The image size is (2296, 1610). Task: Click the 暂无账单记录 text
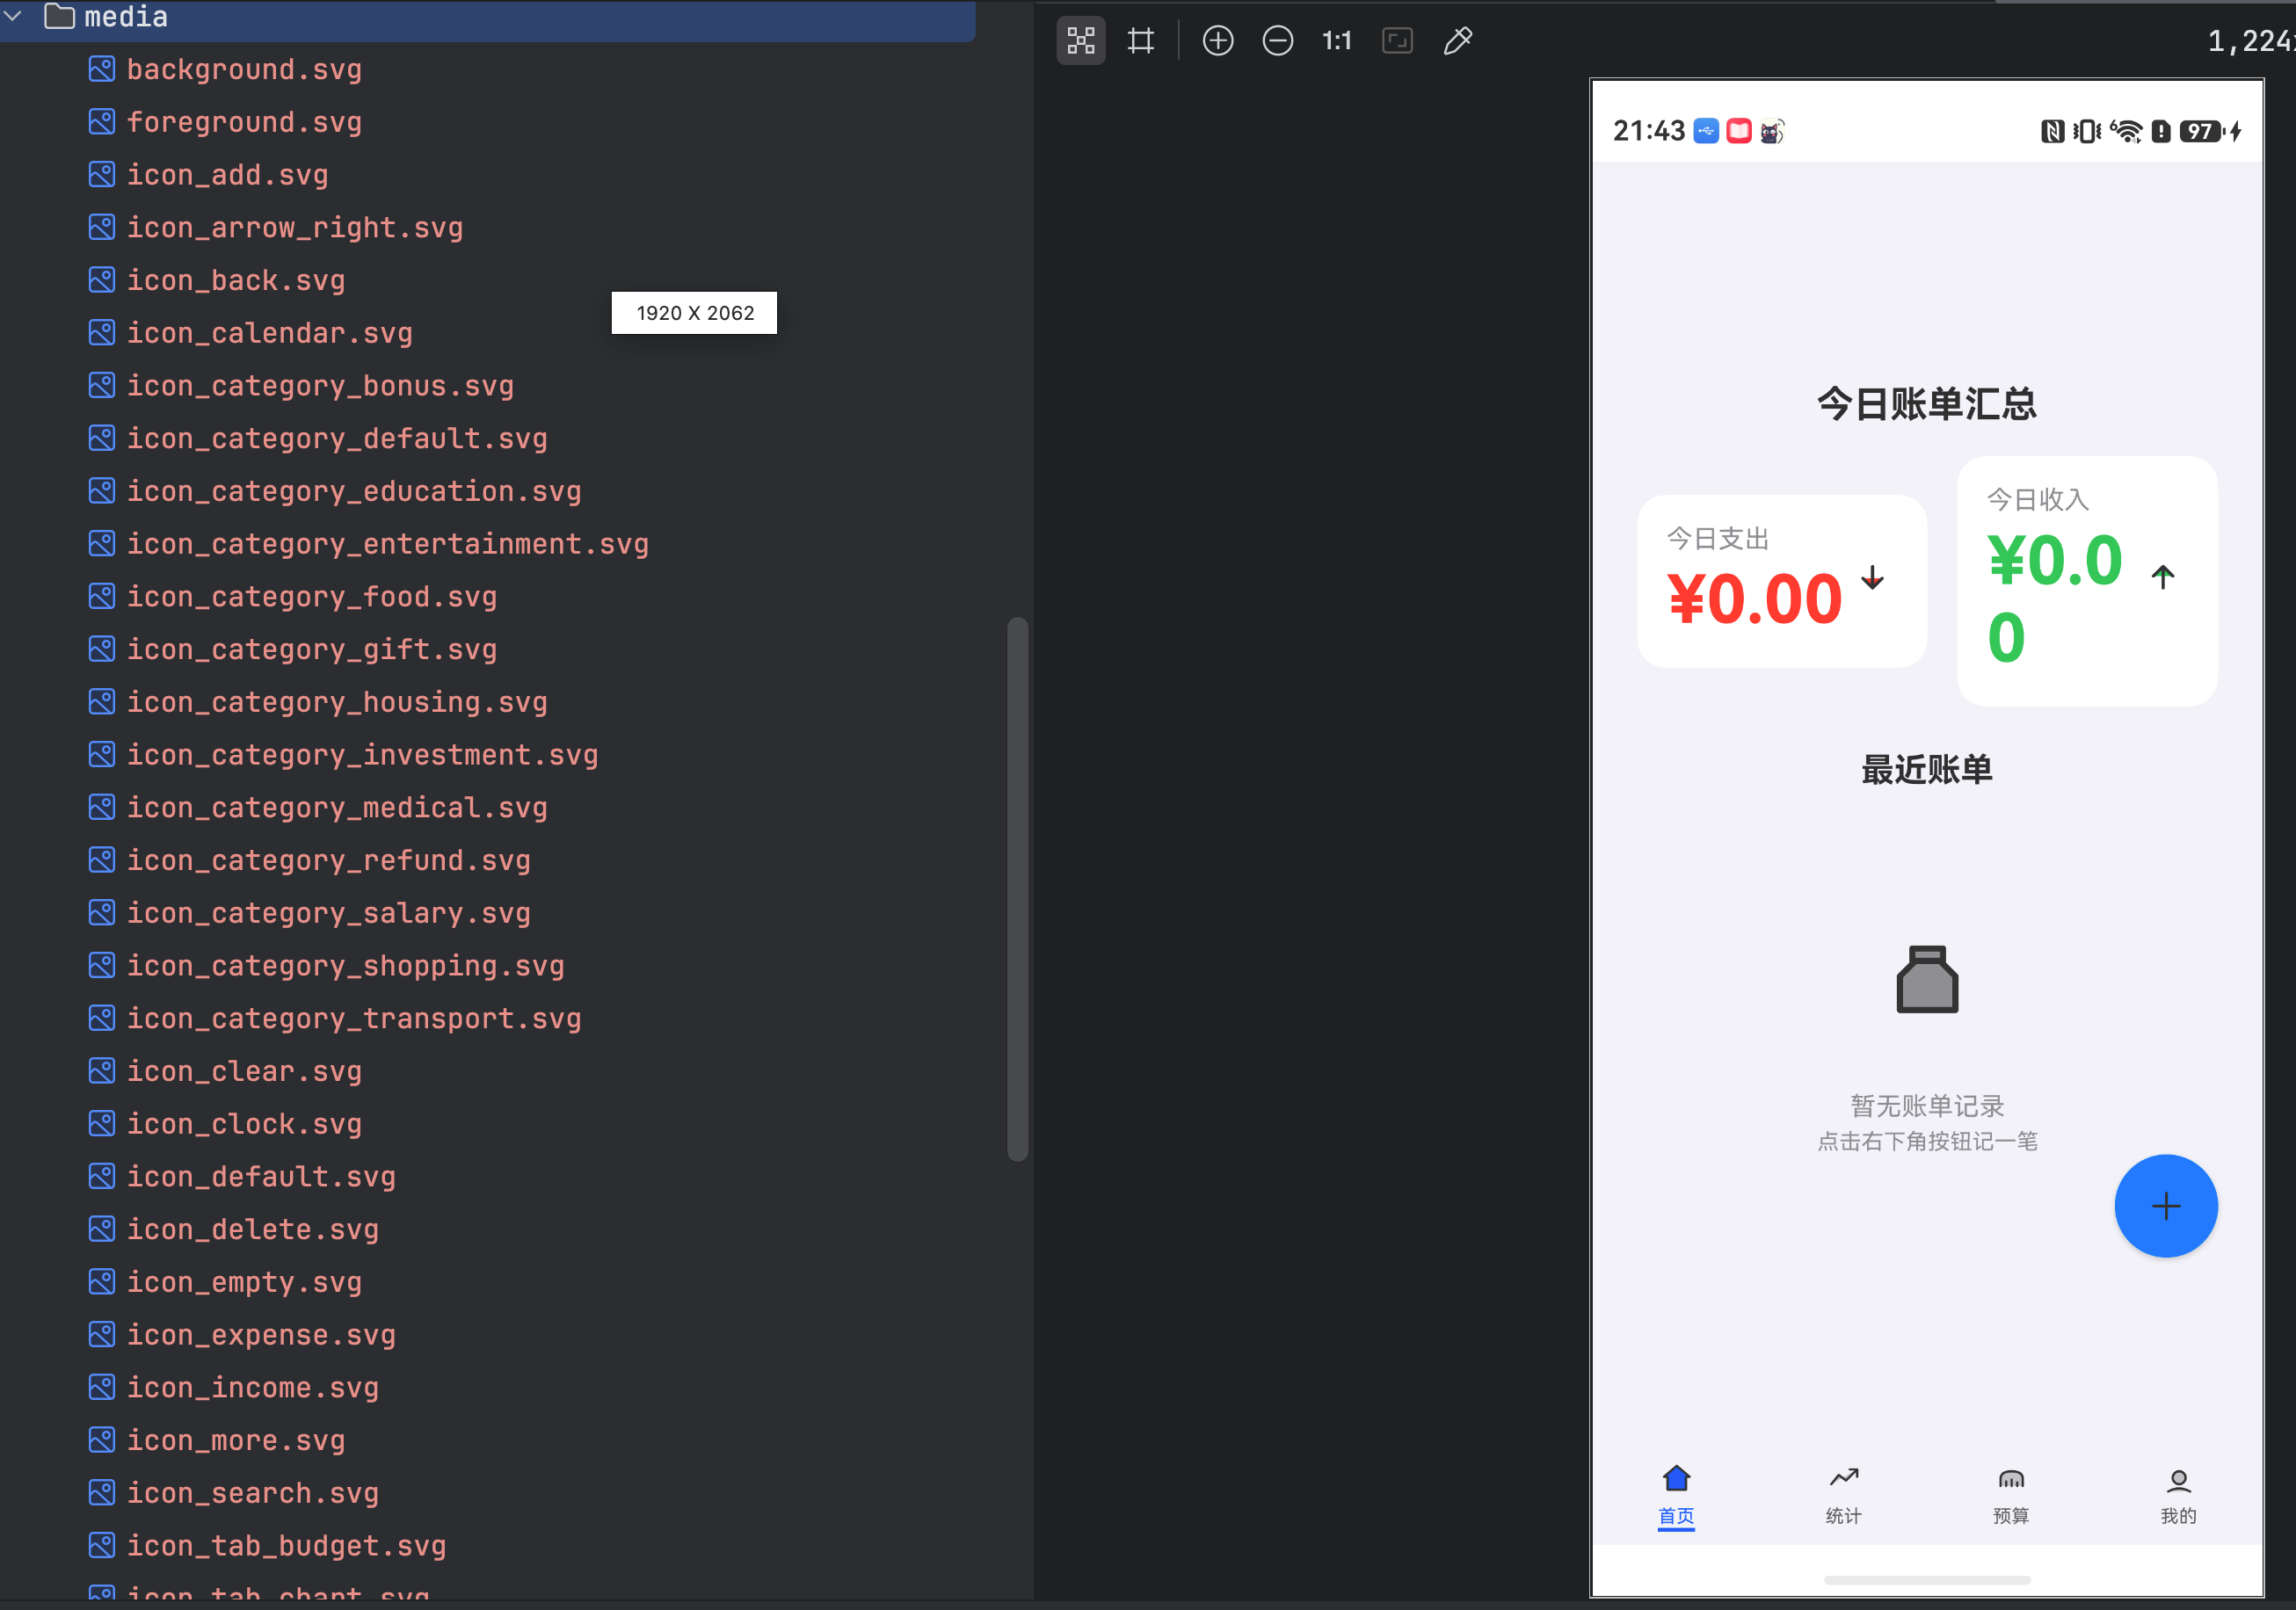click(1927, 1106)
